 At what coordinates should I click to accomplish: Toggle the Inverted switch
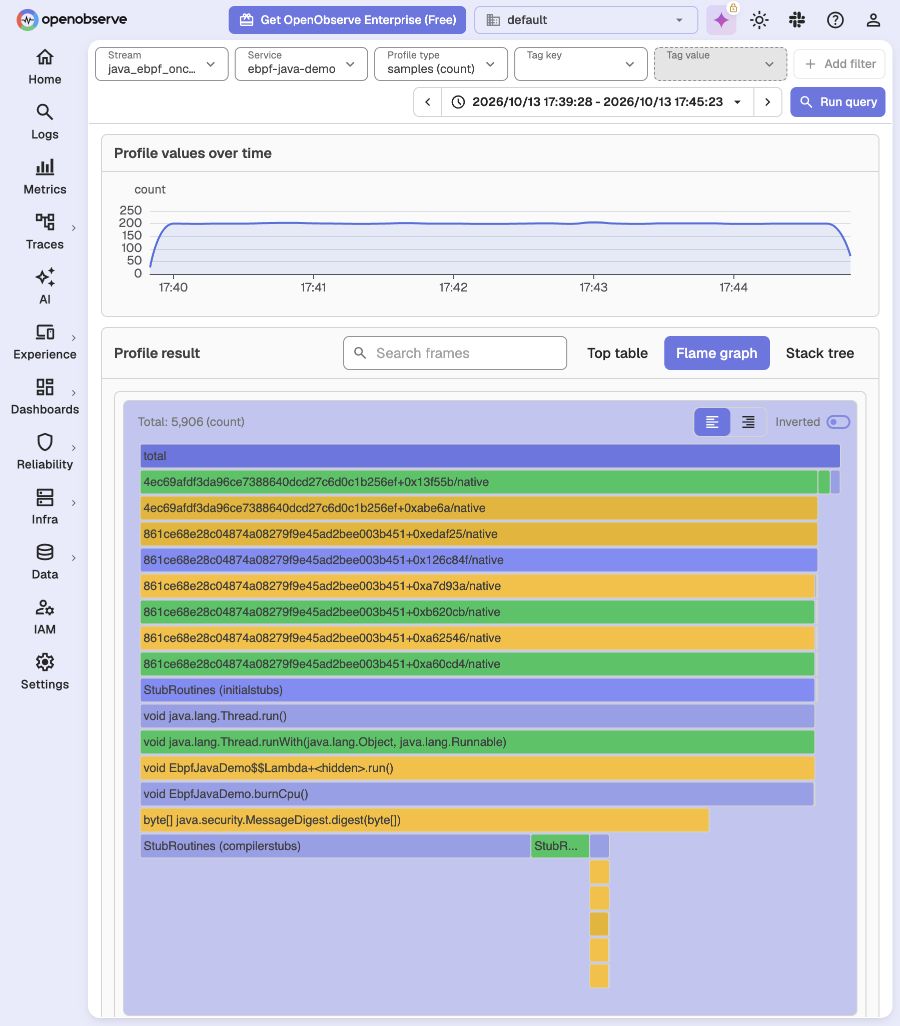[838, 422]
